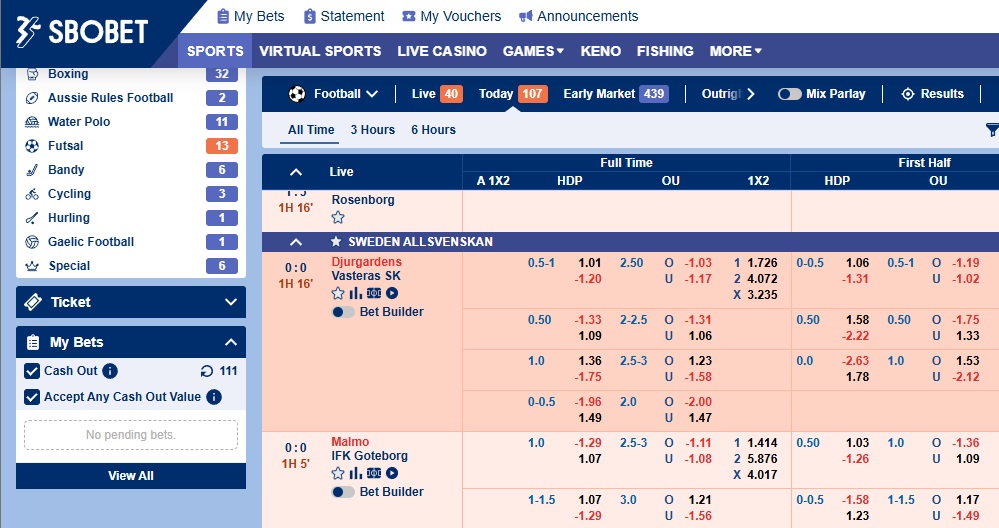Select Malmo away win odds 5.876
Viewport: 999px width, 528px height.
tap(763, 459)
